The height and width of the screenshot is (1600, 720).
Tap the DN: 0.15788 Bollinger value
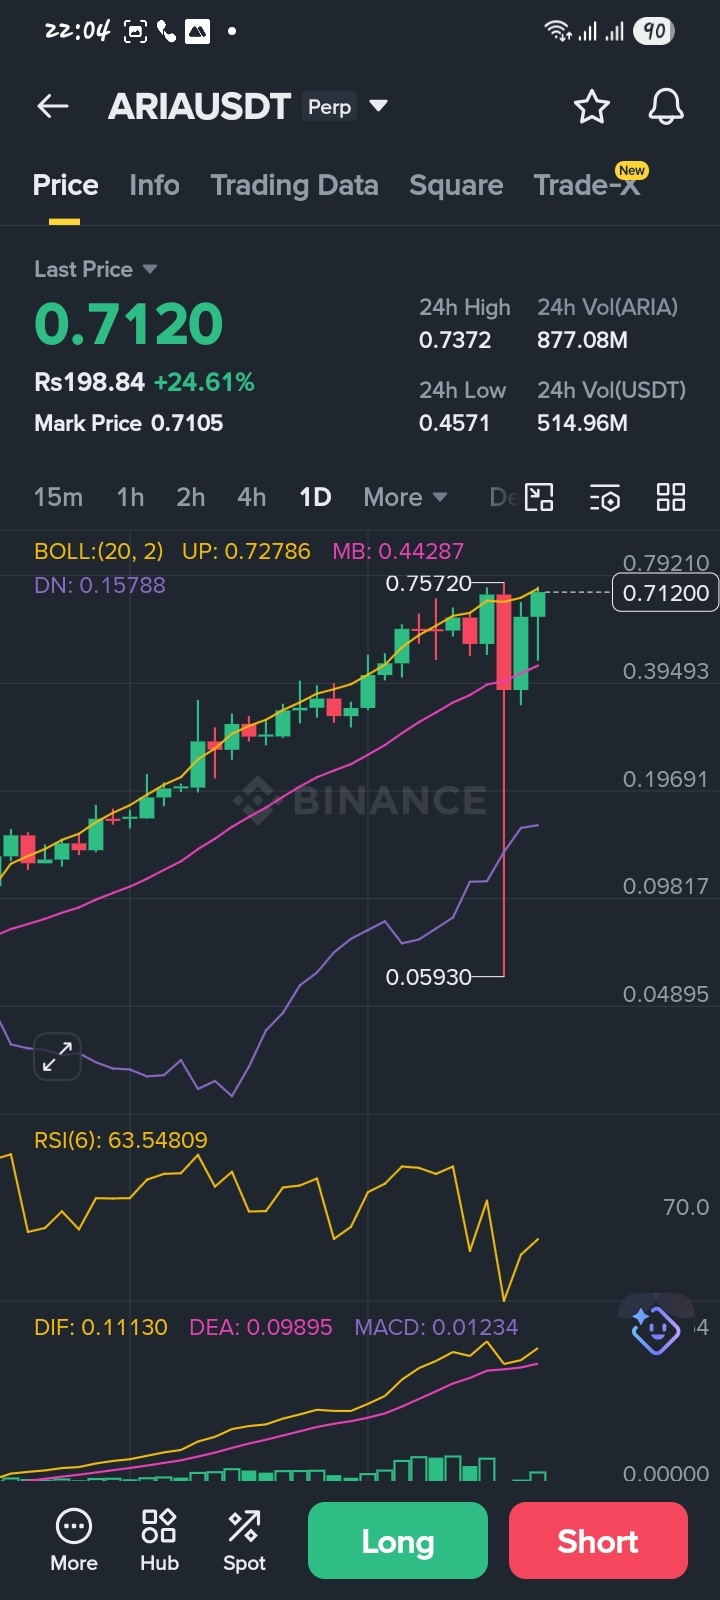100,585
